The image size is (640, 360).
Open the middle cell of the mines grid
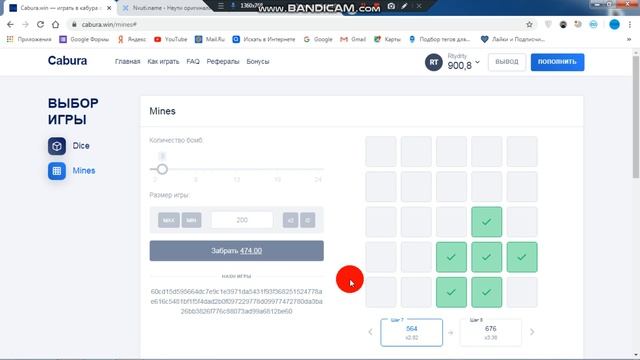point(451,222)
